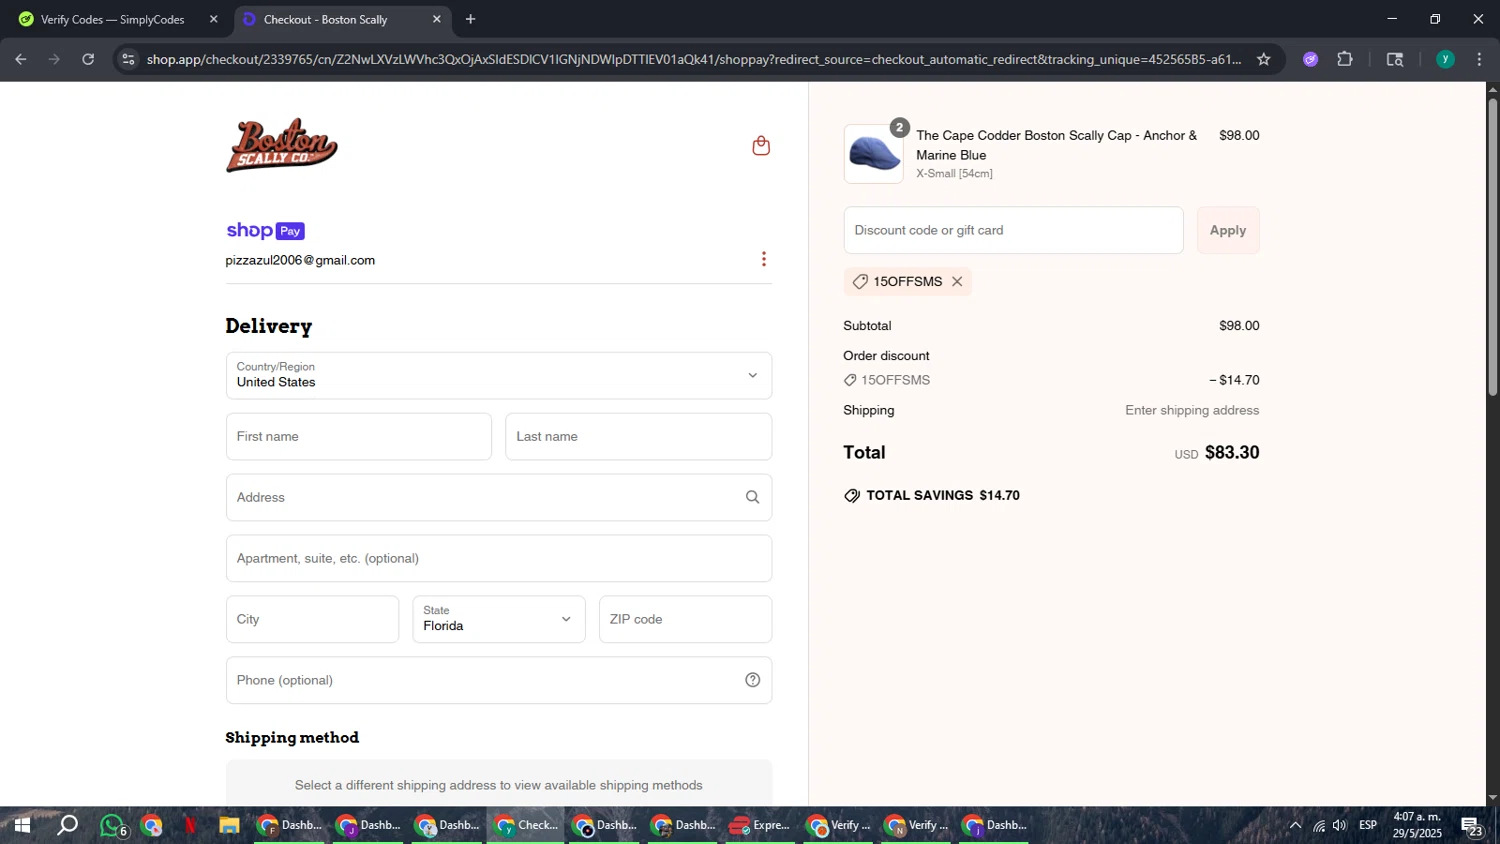Screen dimensions: 1500x844
Task: Open WhatsApp from the taskbar
Action: [x=113, y=826]
